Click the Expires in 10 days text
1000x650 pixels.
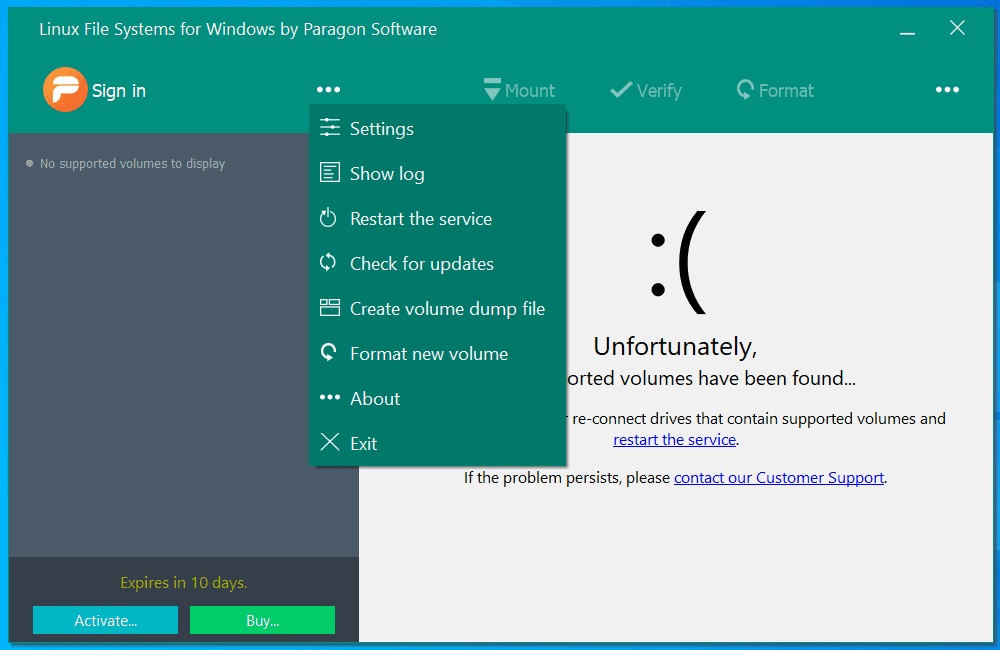pos(184,582)
